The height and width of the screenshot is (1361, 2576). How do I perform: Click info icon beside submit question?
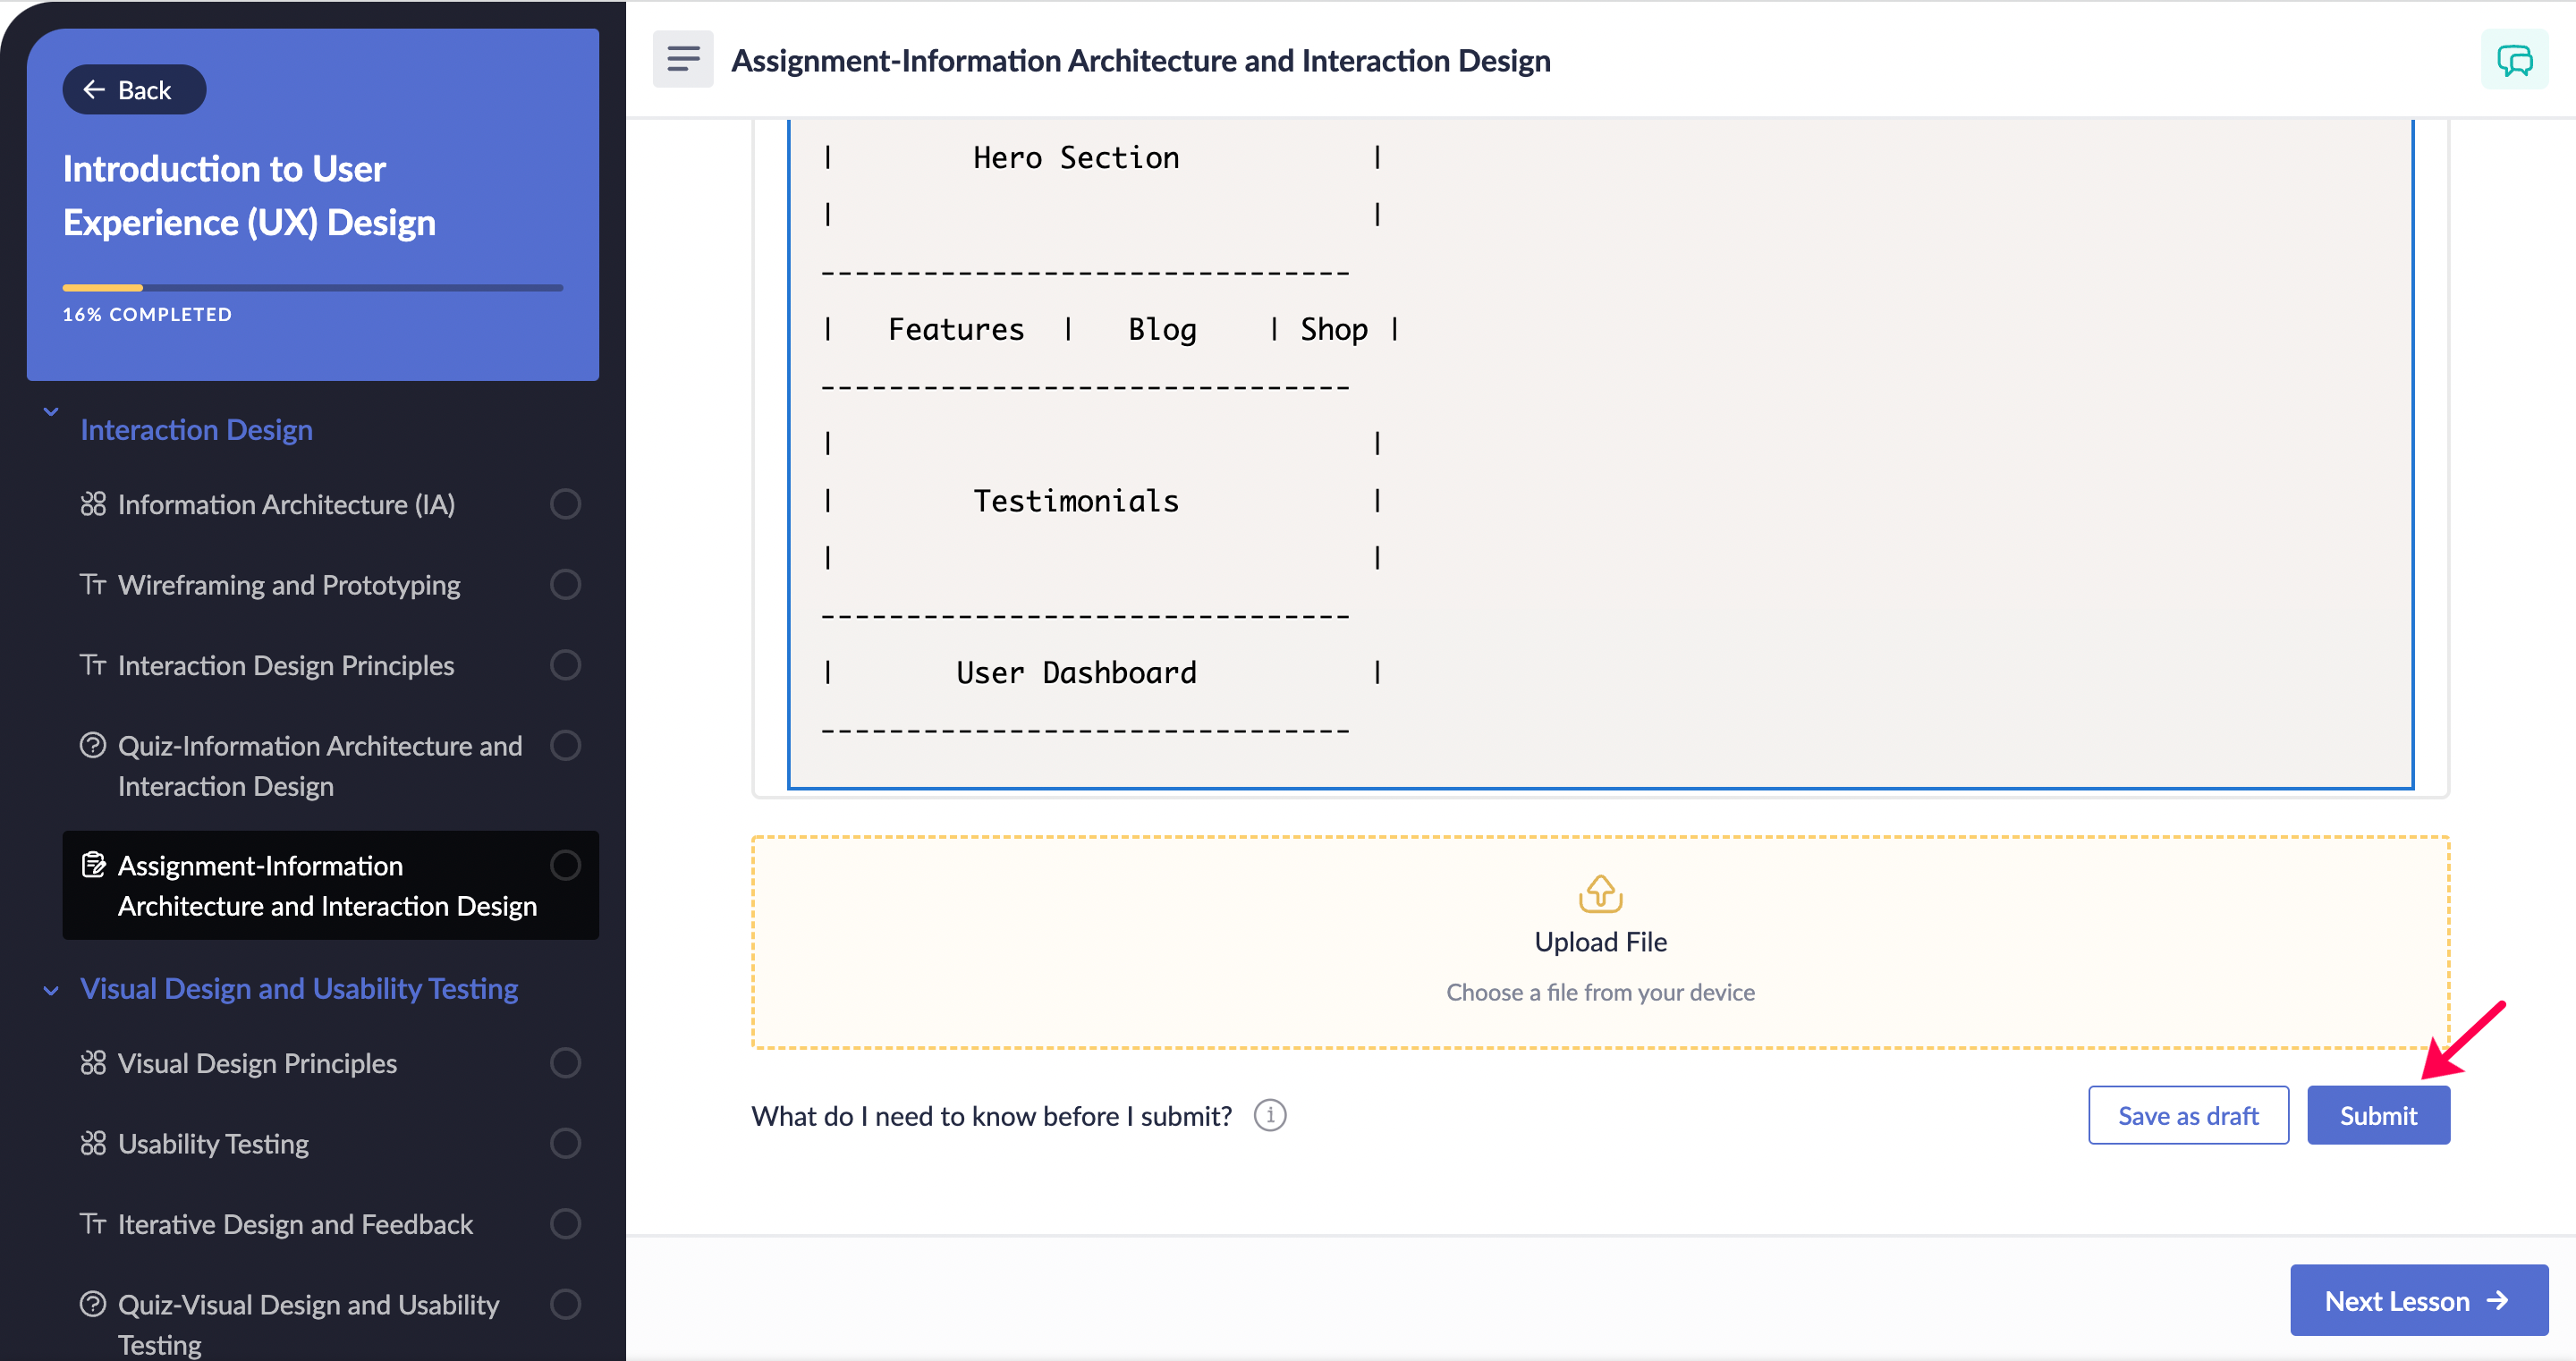coord(1270,1115)
